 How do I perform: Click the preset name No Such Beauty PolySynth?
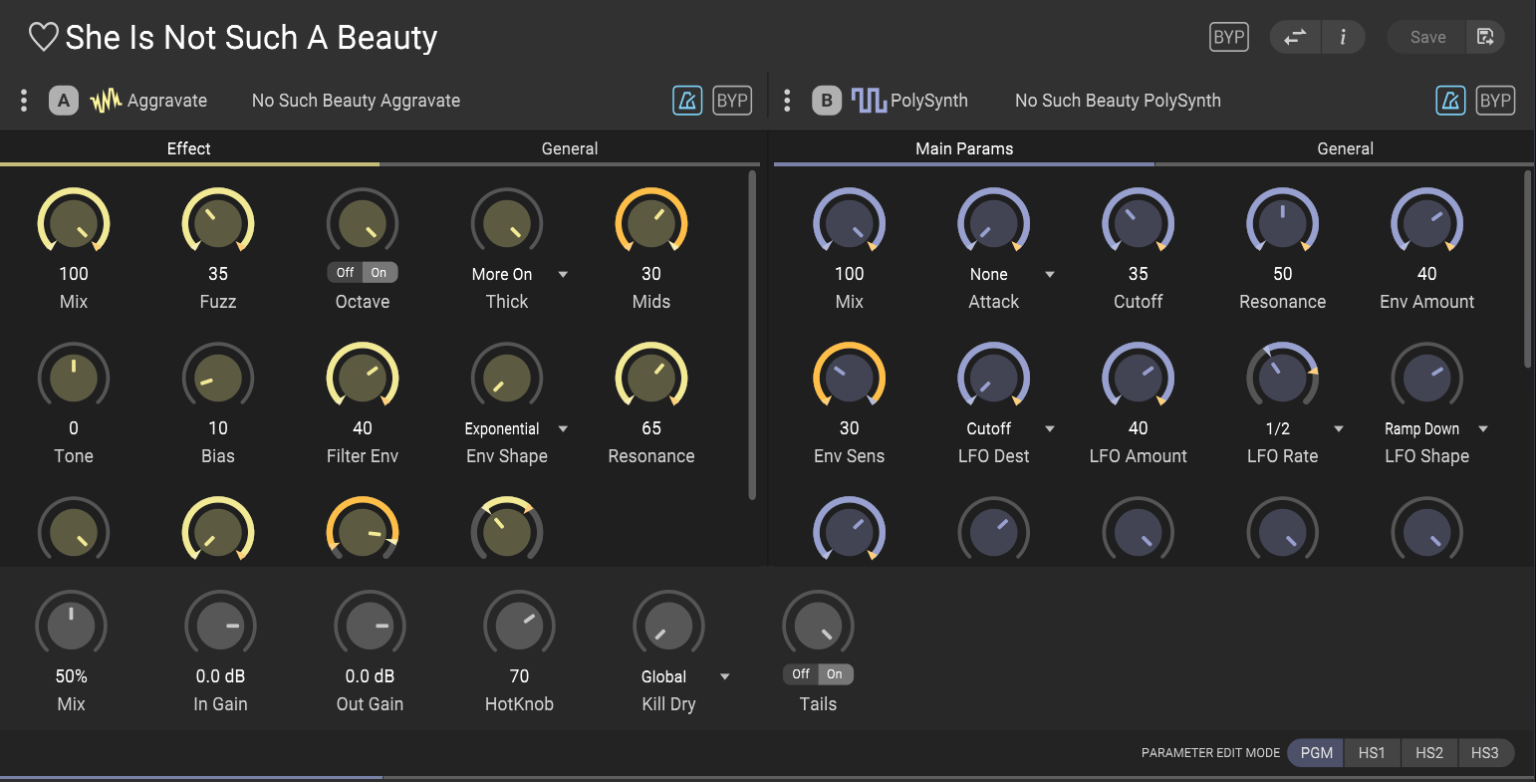(x=1117, y=100)
